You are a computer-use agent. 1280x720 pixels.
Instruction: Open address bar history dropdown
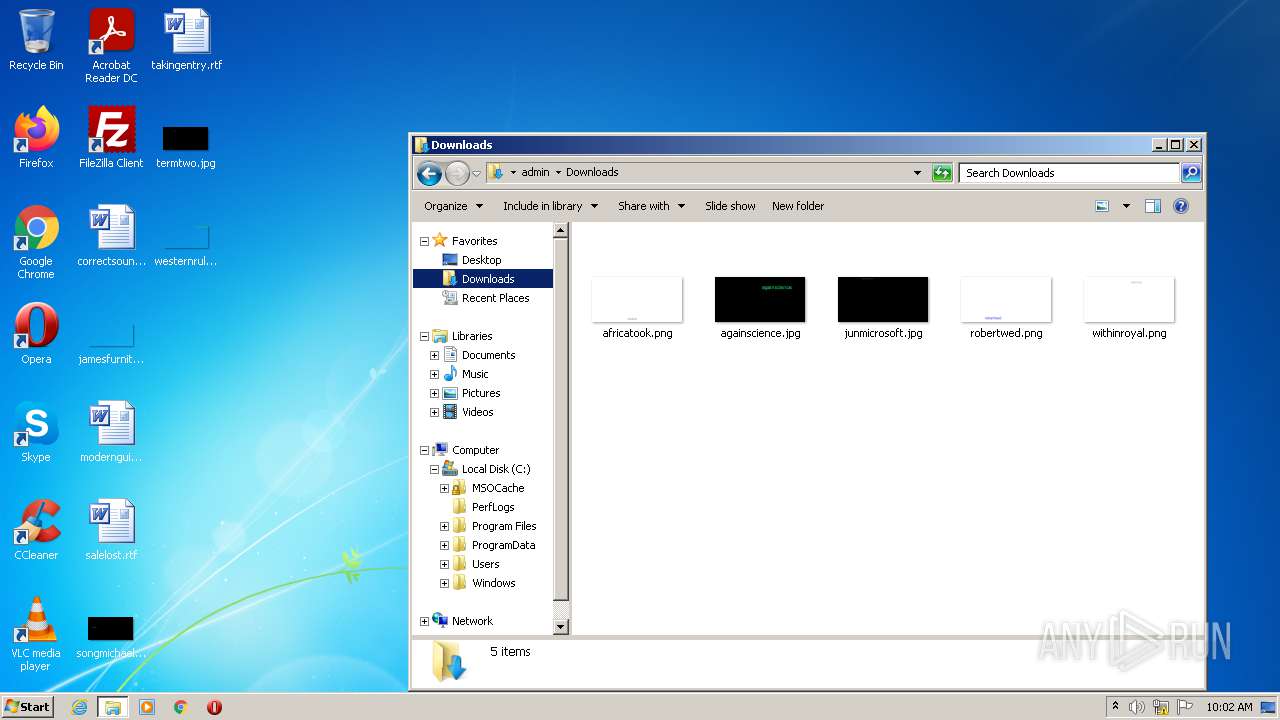pyautogui.click(x=917, y=173)
